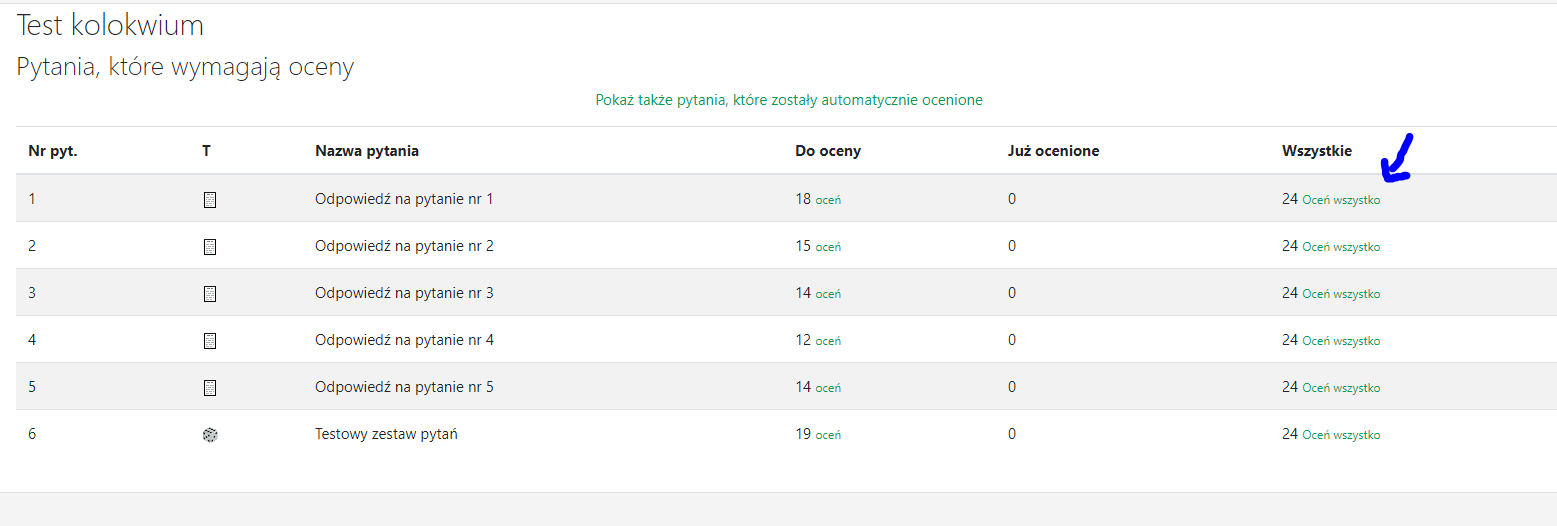Open 'Oceń wszystko' for question 6
This screenshot has width=1557, height=526.
1341,435
